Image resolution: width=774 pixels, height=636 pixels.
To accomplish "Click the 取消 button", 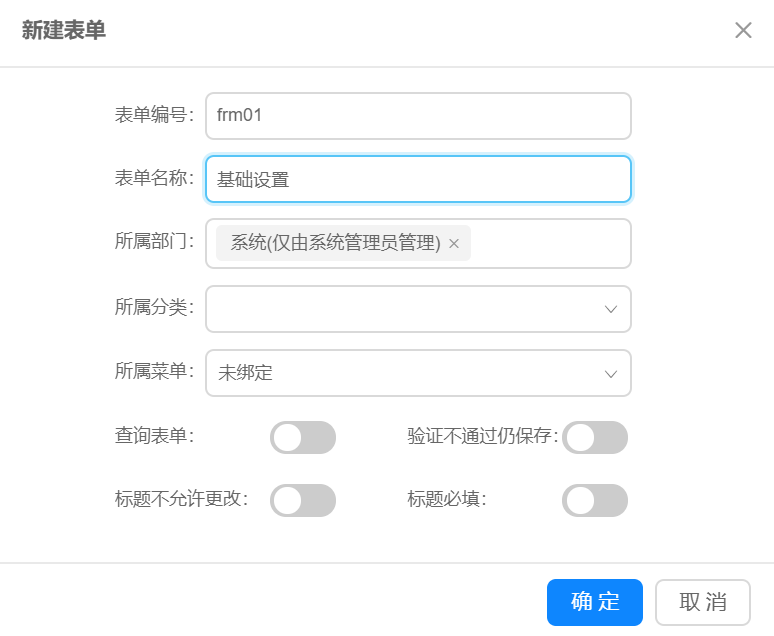I will click(703, 602).
